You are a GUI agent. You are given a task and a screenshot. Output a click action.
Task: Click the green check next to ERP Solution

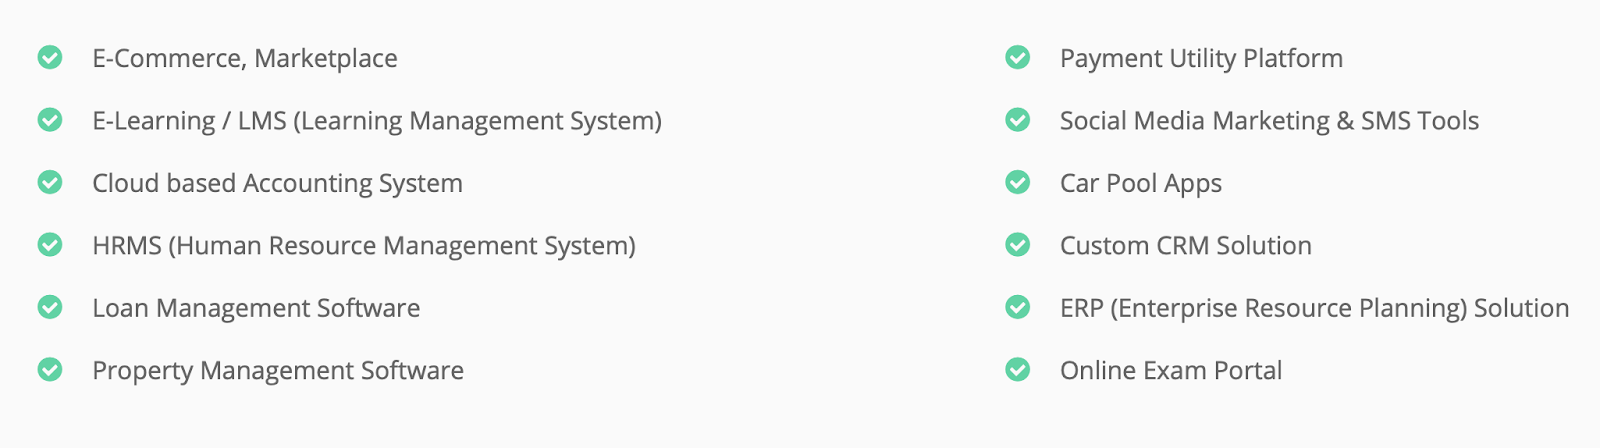pos(1018,308)
